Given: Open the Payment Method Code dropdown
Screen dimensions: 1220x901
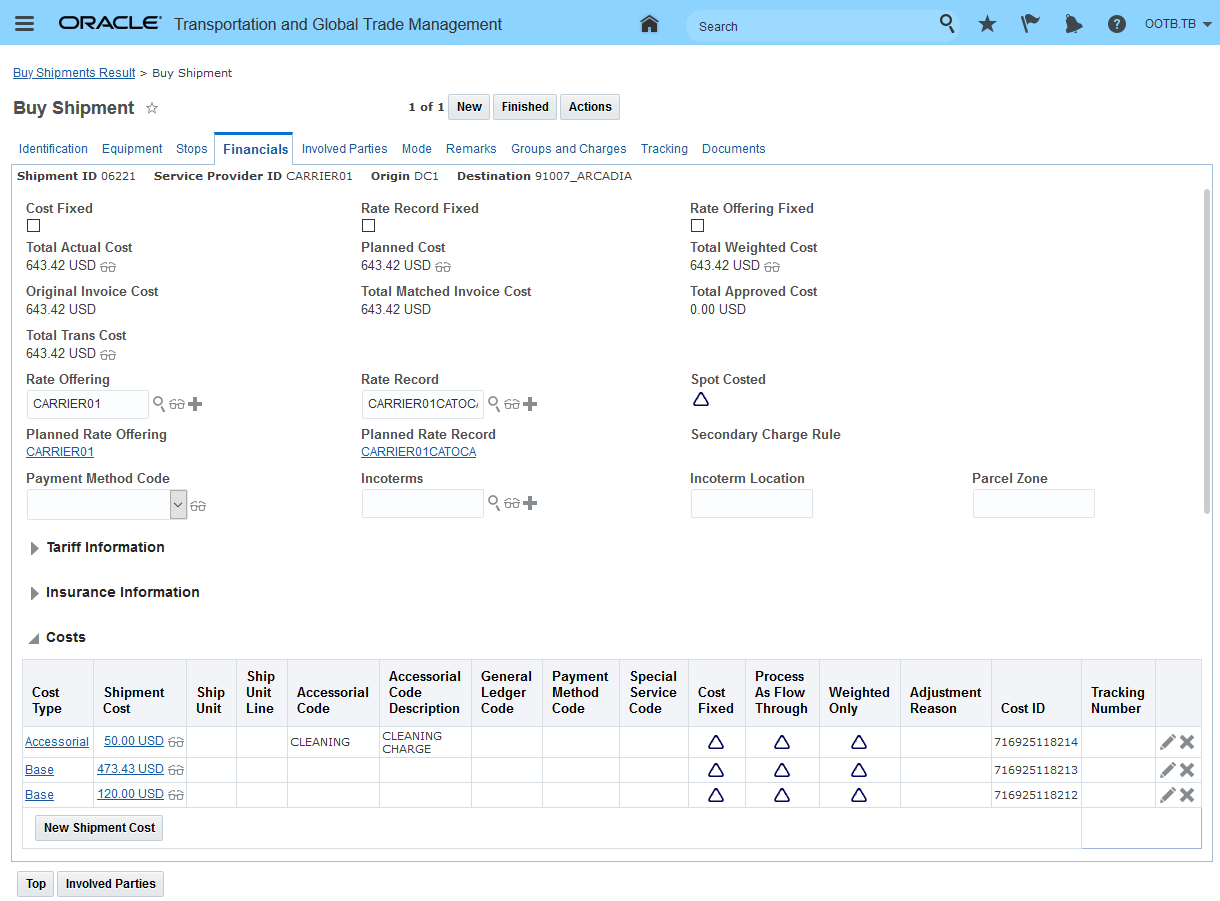Looking at the screenshot, I should coord(178,505).
